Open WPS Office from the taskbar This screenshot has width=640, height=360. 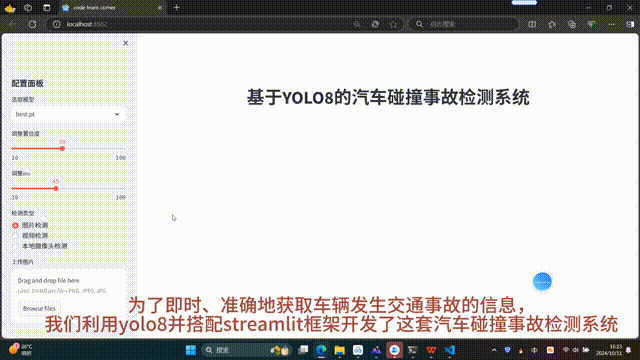click(x=431, y=350)
